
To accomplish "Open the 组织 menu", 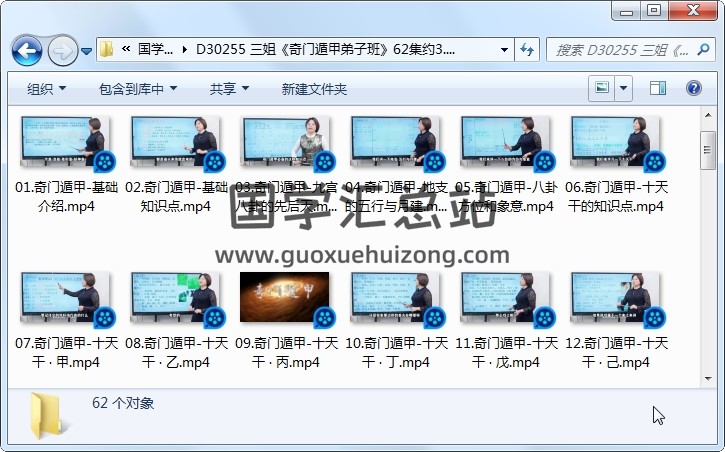I will point(46,89).
